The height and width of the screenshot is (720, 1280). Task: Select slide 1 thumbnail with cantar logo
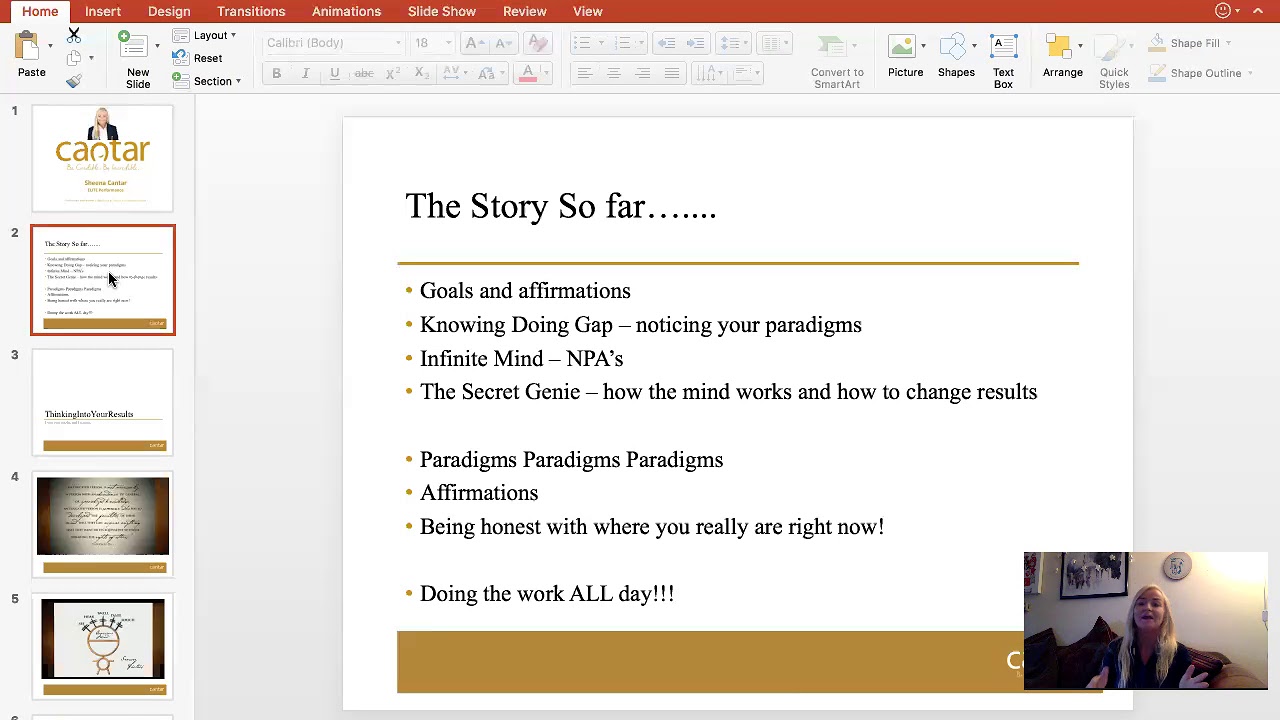[x=103, y=158]
